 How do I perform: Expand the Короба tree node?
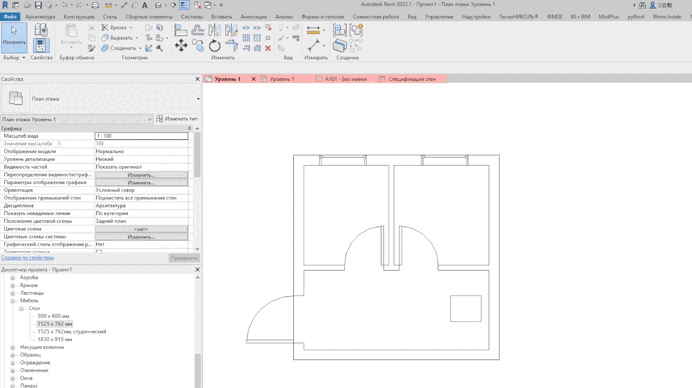13,278
